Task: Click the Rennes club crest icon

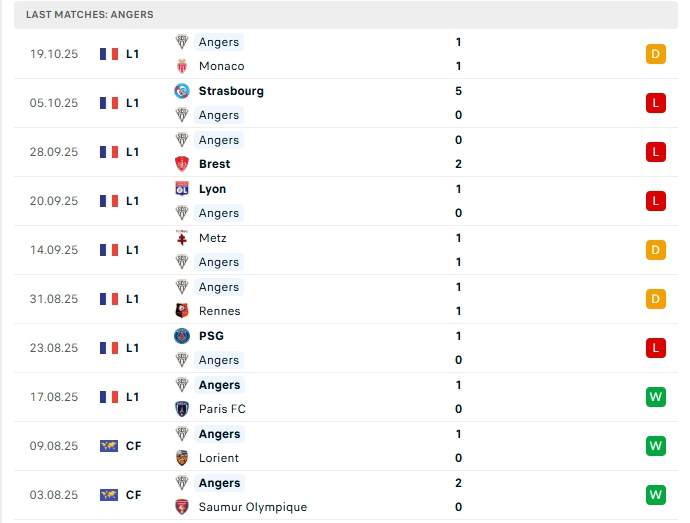Action: coord(182,311)
